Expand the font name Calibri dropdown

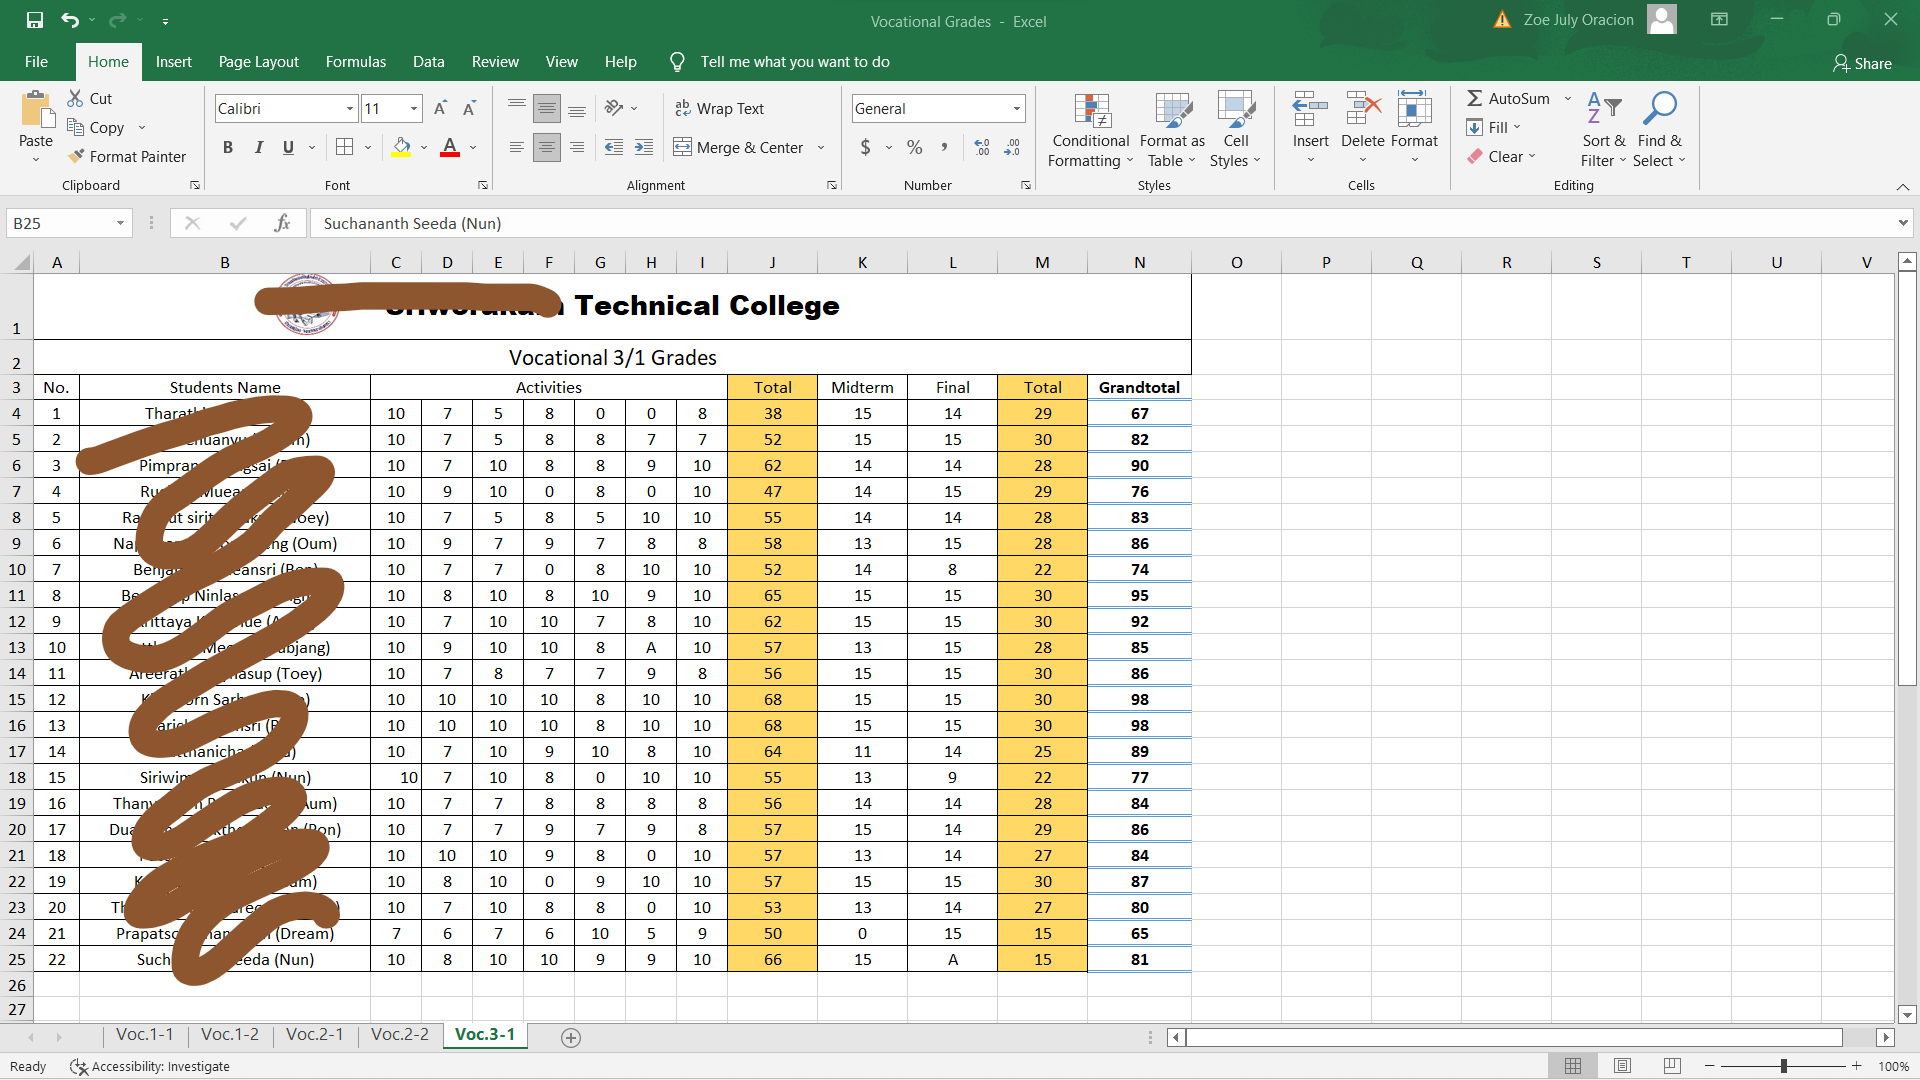coord(350,108)
